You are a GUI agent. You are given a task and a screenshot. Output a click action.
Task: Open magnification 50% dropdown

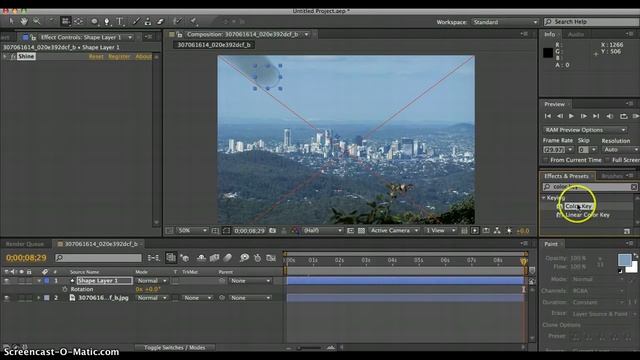(192, 231)
